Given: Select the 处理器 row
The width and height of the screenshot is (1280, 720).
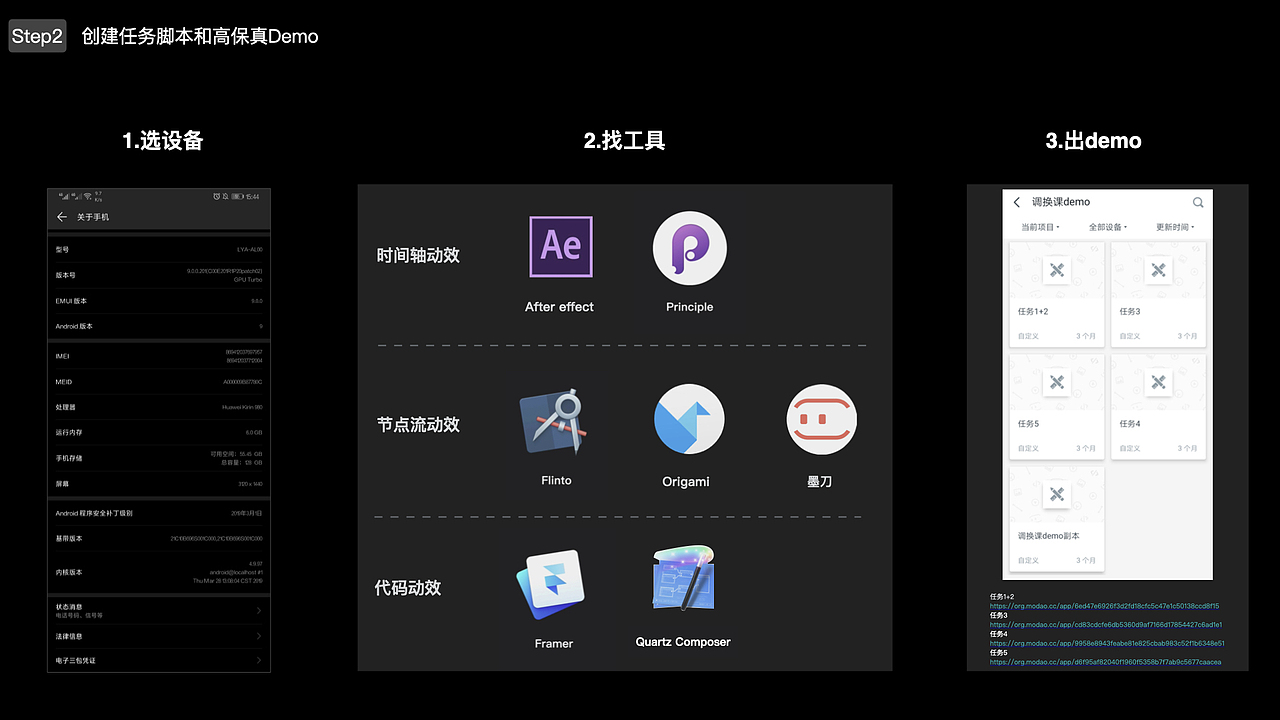Looking at the screenshot, I should [x=159, y=407].
